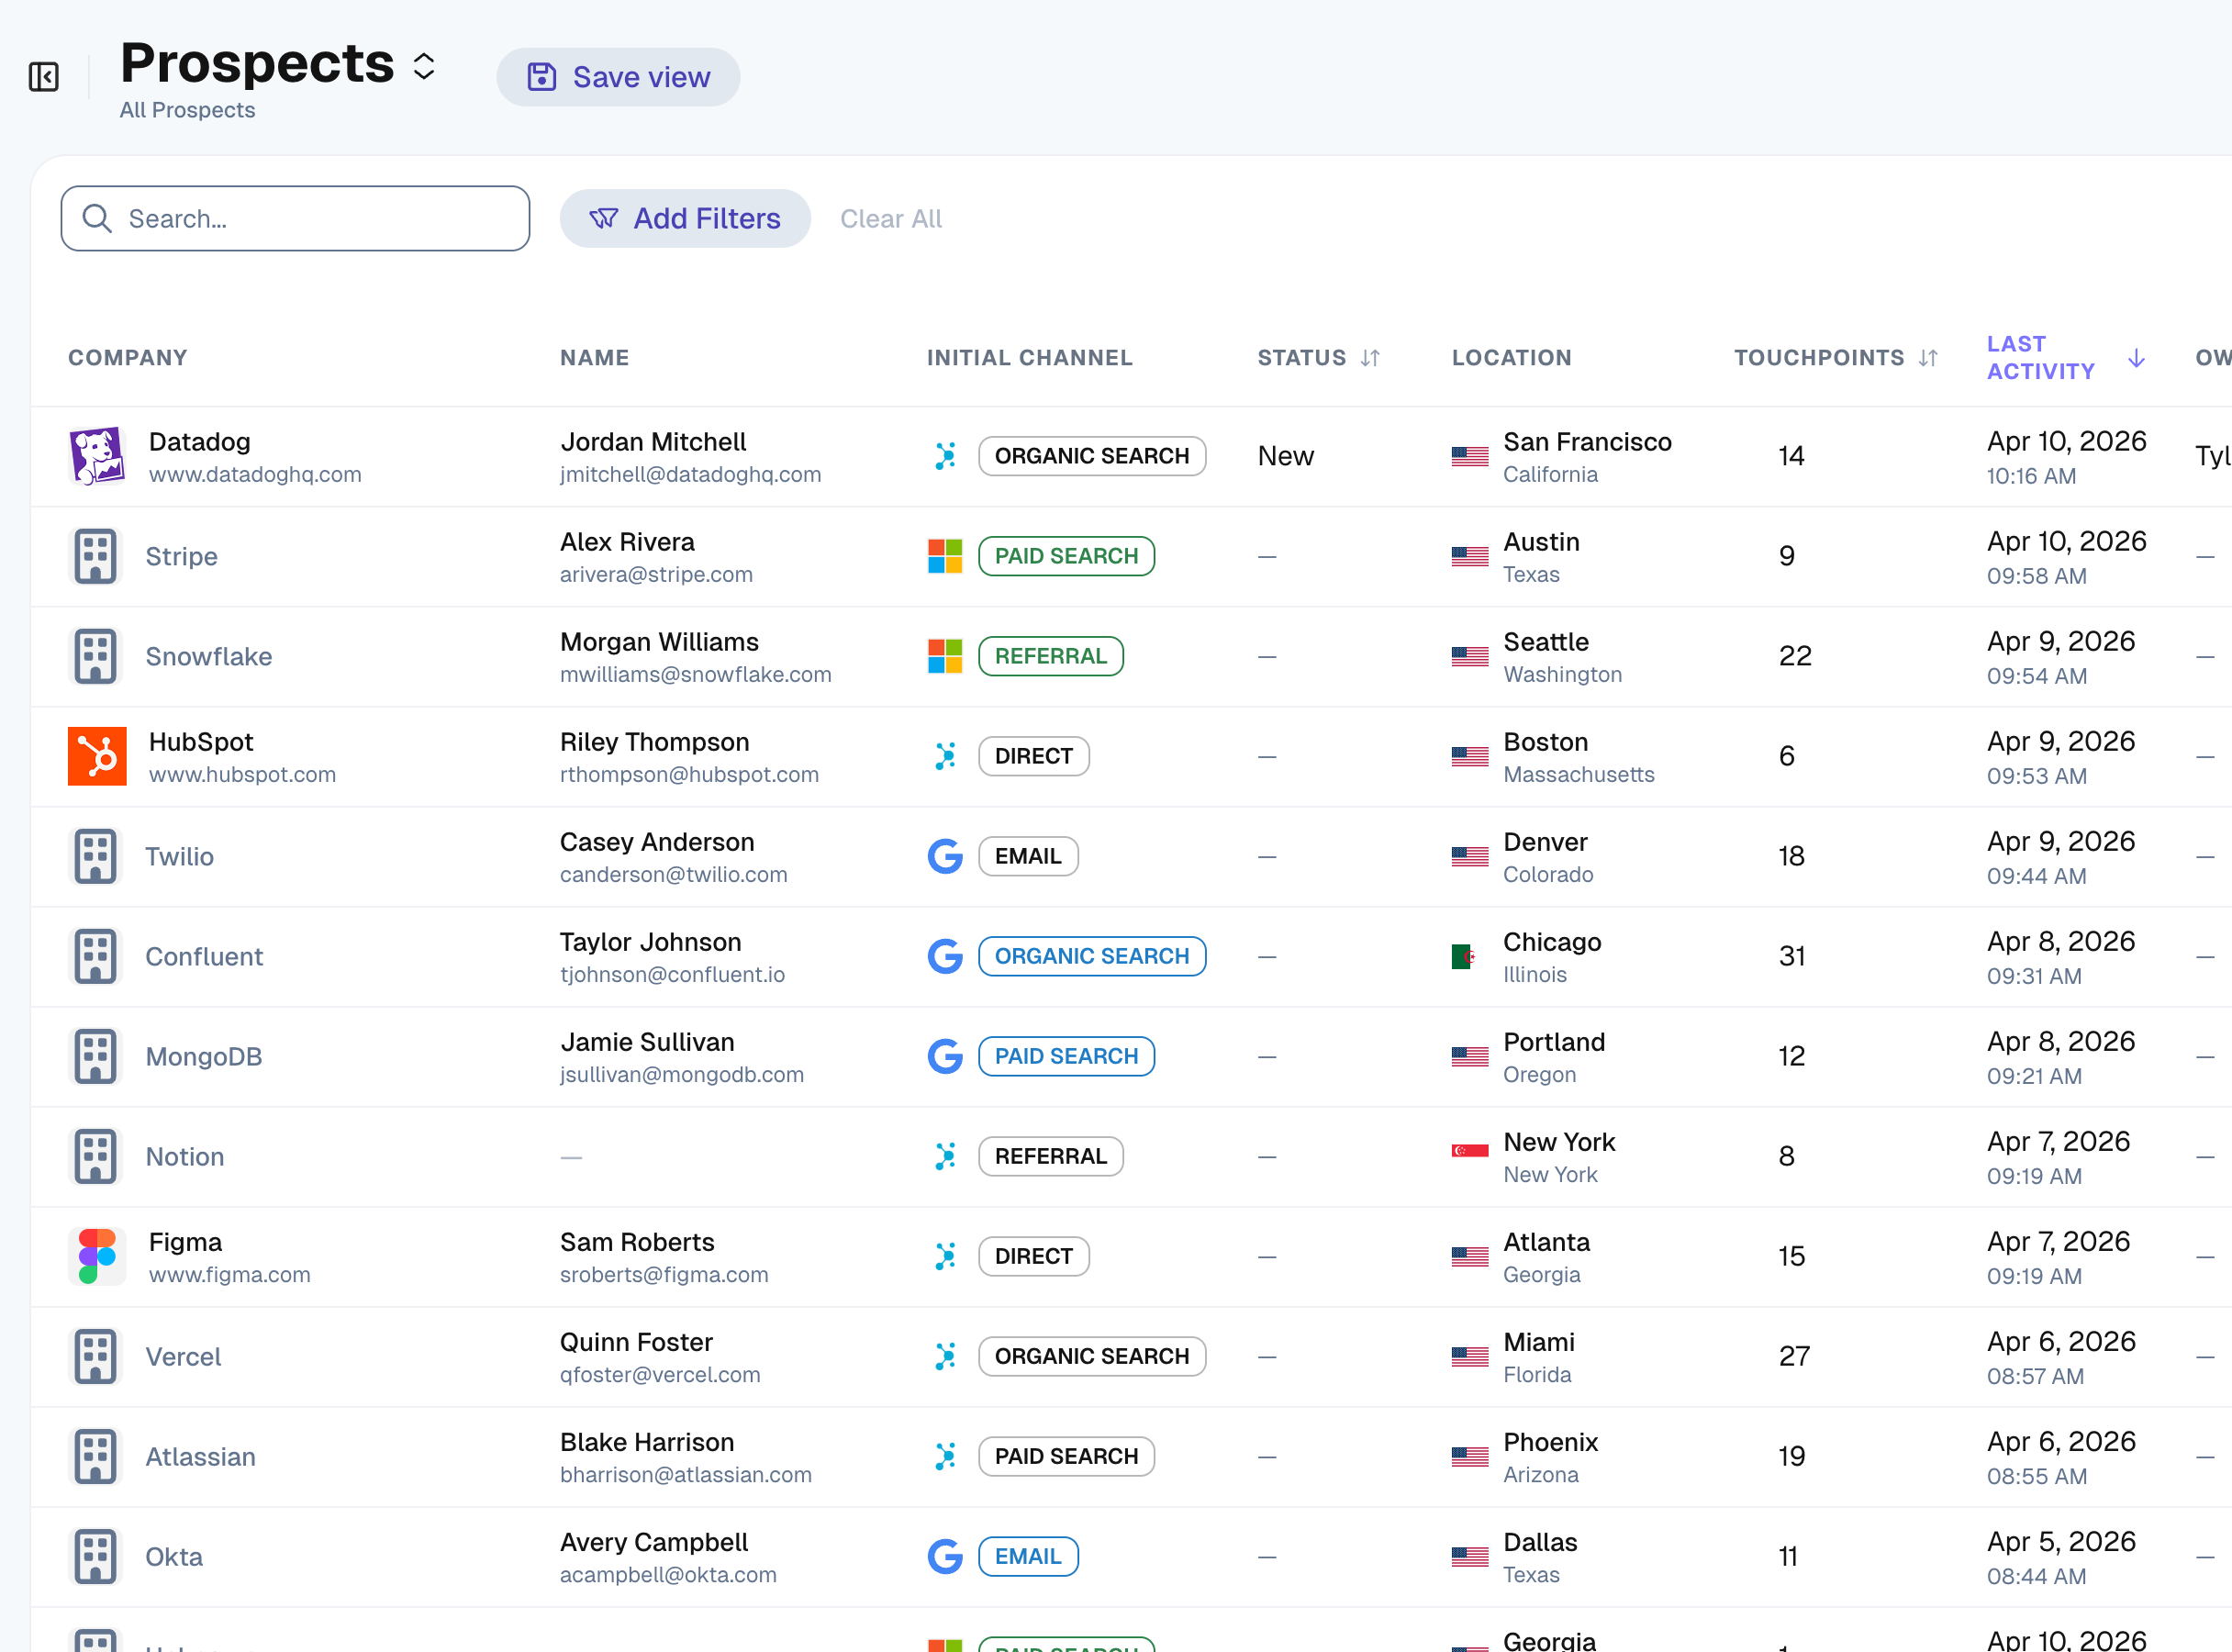Click the Microsoft icon in Stripe's row

(944, 556)
